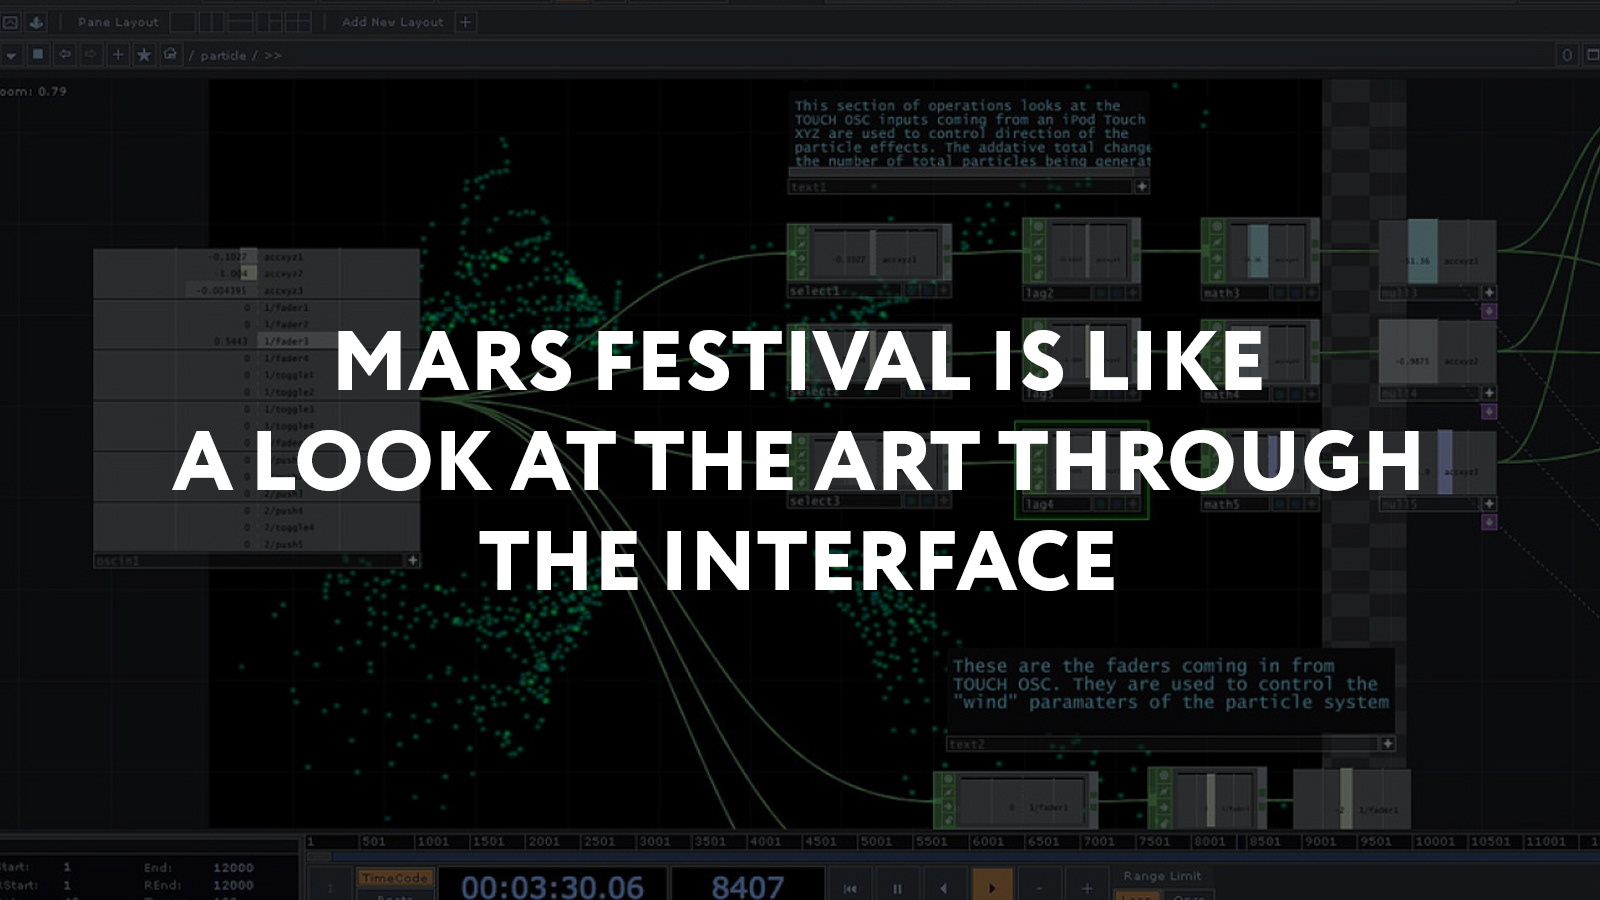
Task: Click the 5001 mark on timeline ruler
Action: click(x=876, y=841)
